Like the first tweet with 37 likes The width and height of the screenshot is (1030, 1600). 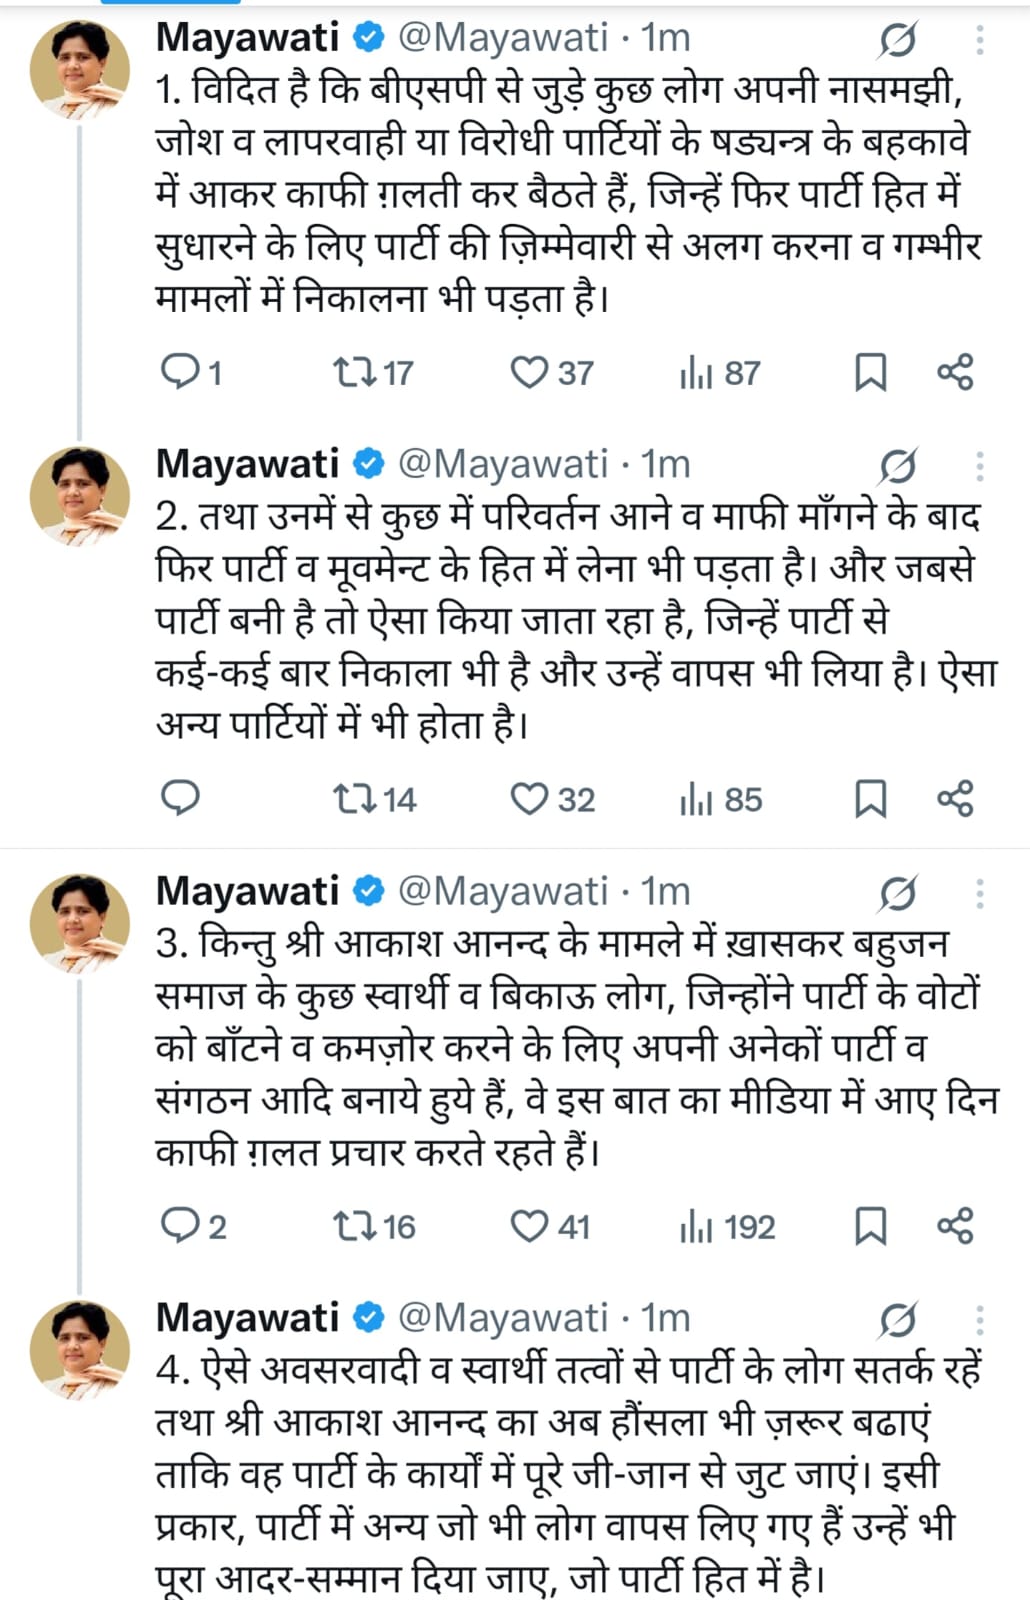click(x=529, y=373)
